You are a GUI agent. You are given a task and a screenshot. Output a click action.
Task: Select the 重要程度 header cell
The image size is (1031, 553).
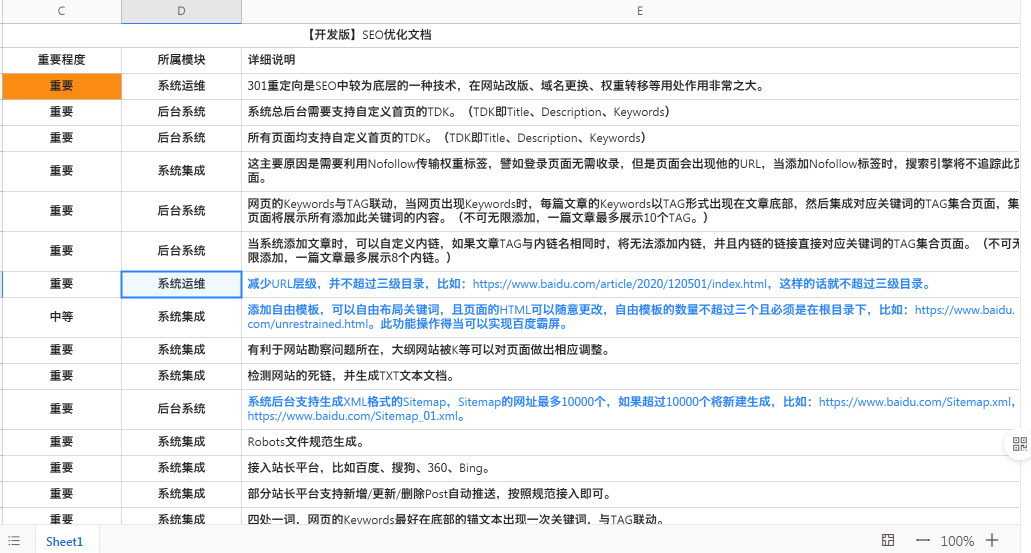pos(62,60)
